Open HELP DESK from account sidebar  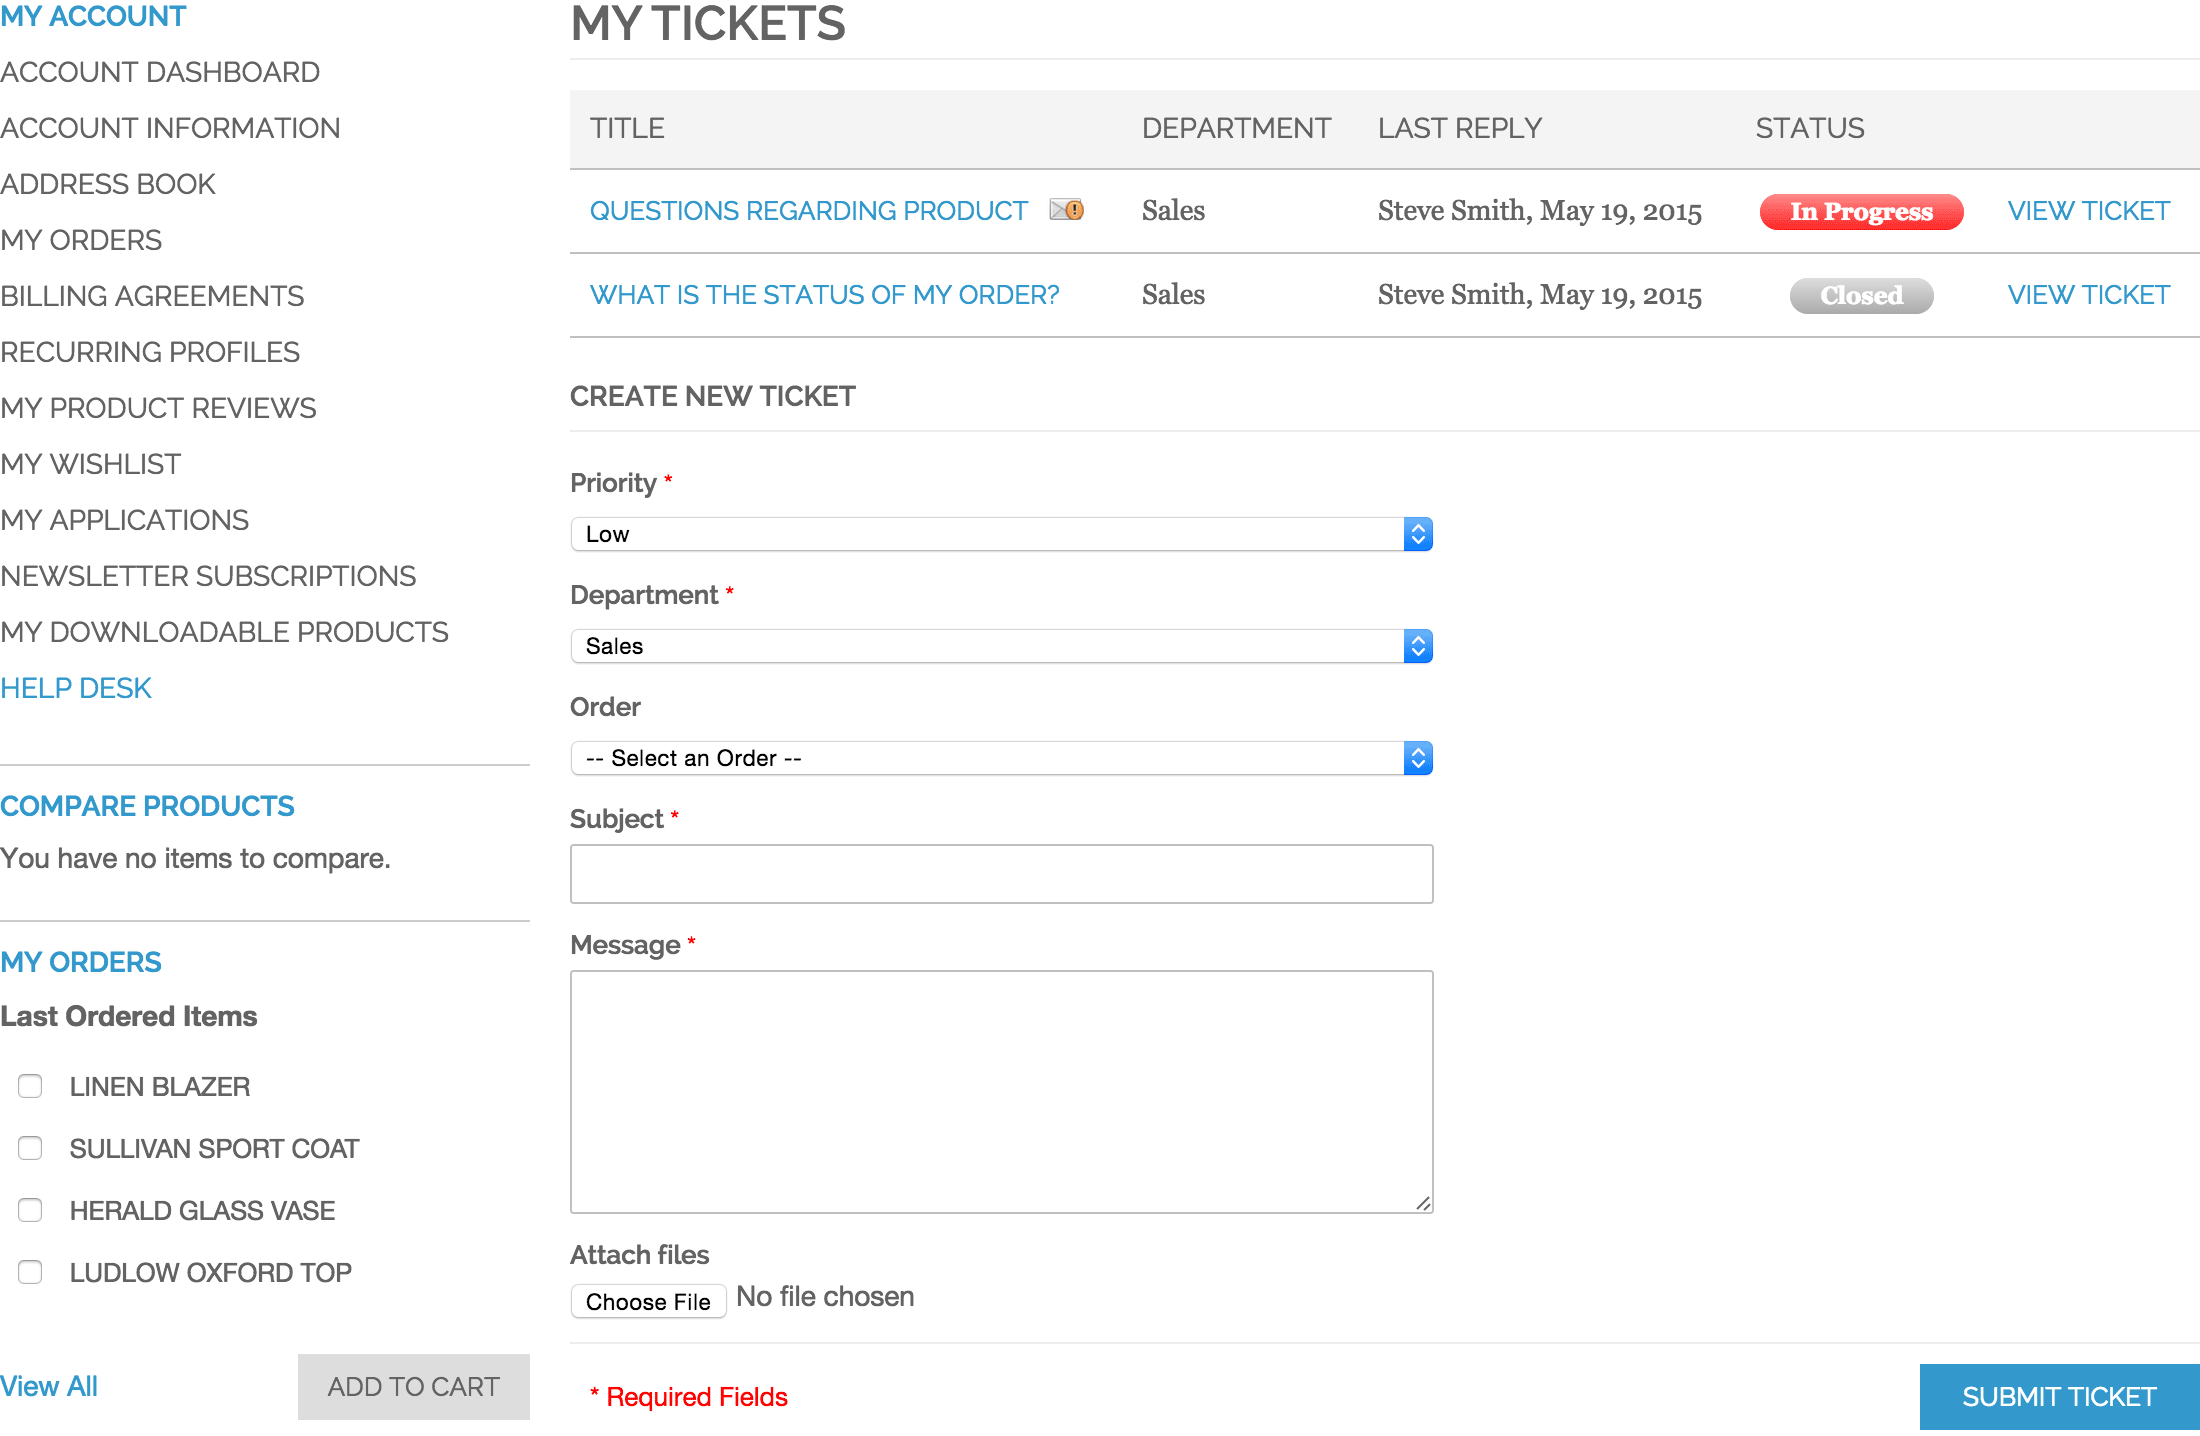[x=75, y=688]
